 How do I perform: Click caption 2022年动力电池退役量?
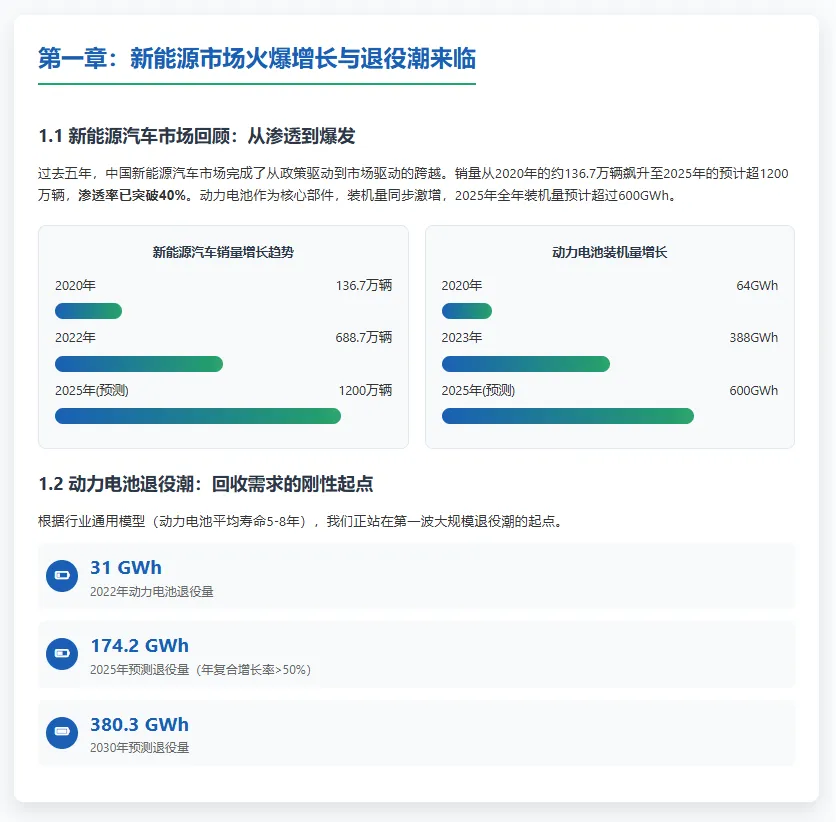point(151,592)
